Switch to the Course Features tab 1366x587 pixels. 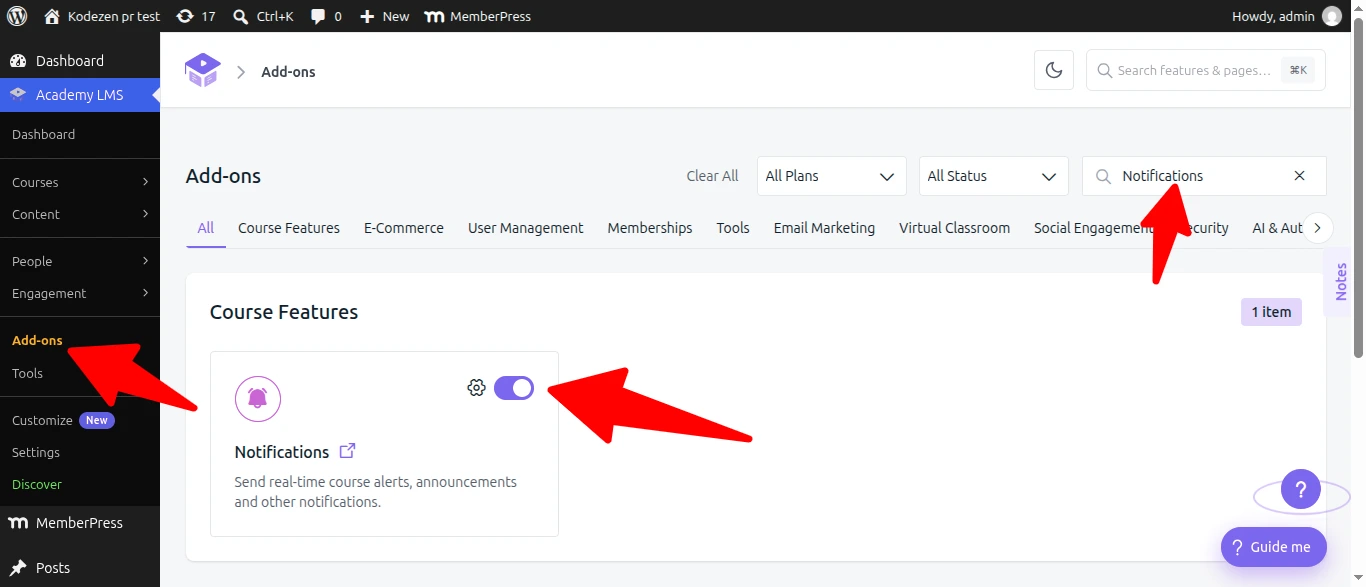(x=289, y=228)
